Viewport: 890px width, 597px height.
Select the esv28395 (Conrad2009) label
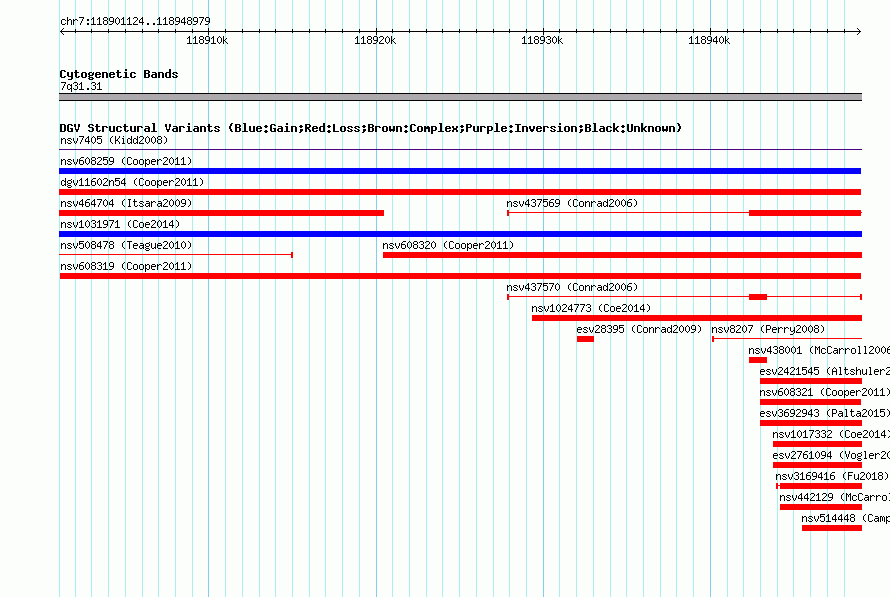tap(639, 329)
